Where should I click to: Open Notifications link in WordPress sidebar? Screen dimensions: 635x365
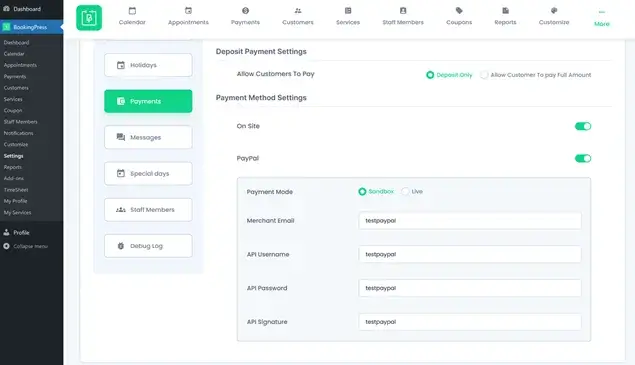[19, 133]
